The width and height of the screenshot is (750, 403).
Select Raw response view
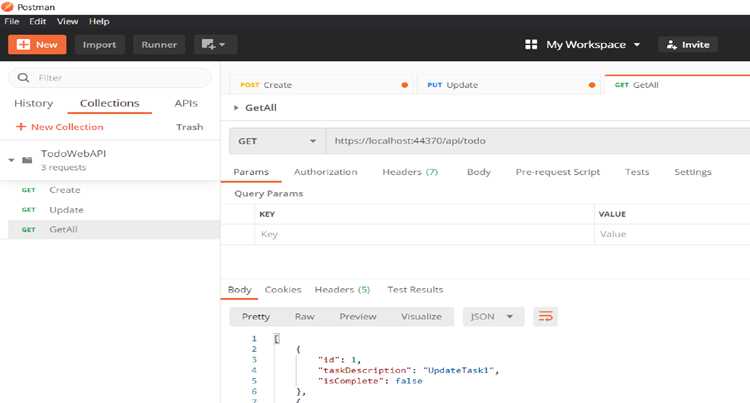tap(305, 316)
